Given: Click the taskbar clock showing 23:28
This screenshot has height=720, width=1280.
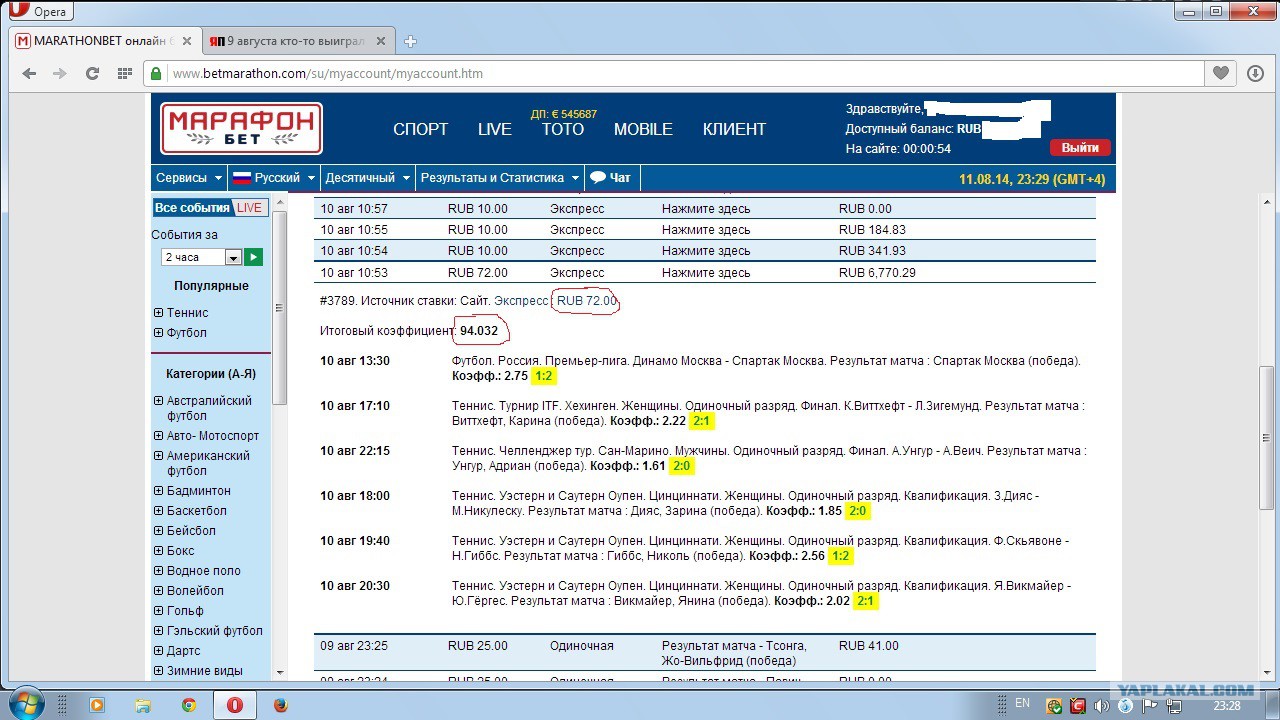Looking at the screenshot, I should 1225,706.
